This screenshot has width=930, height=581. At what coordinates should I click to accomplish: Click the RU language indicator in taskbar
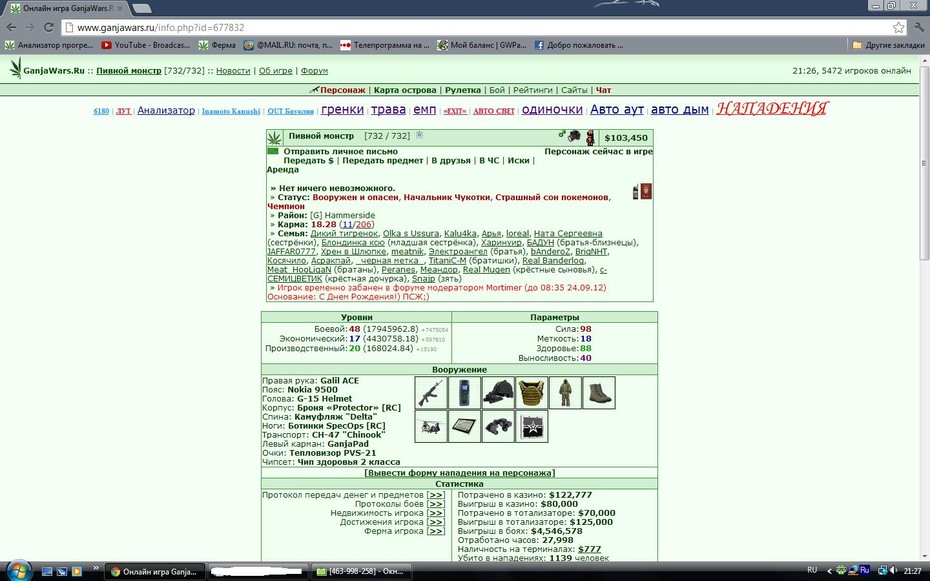tap(812, 570)
